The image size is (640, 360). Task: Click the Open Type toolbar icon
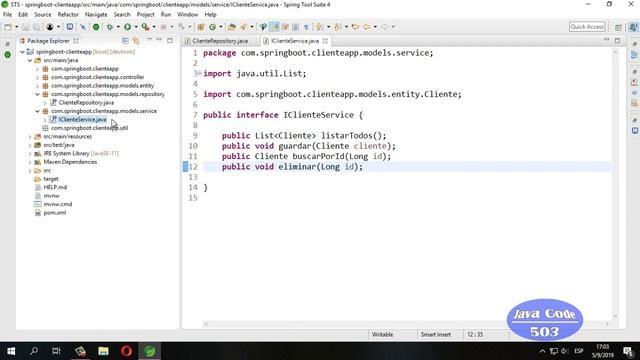(x=231, y=27)
